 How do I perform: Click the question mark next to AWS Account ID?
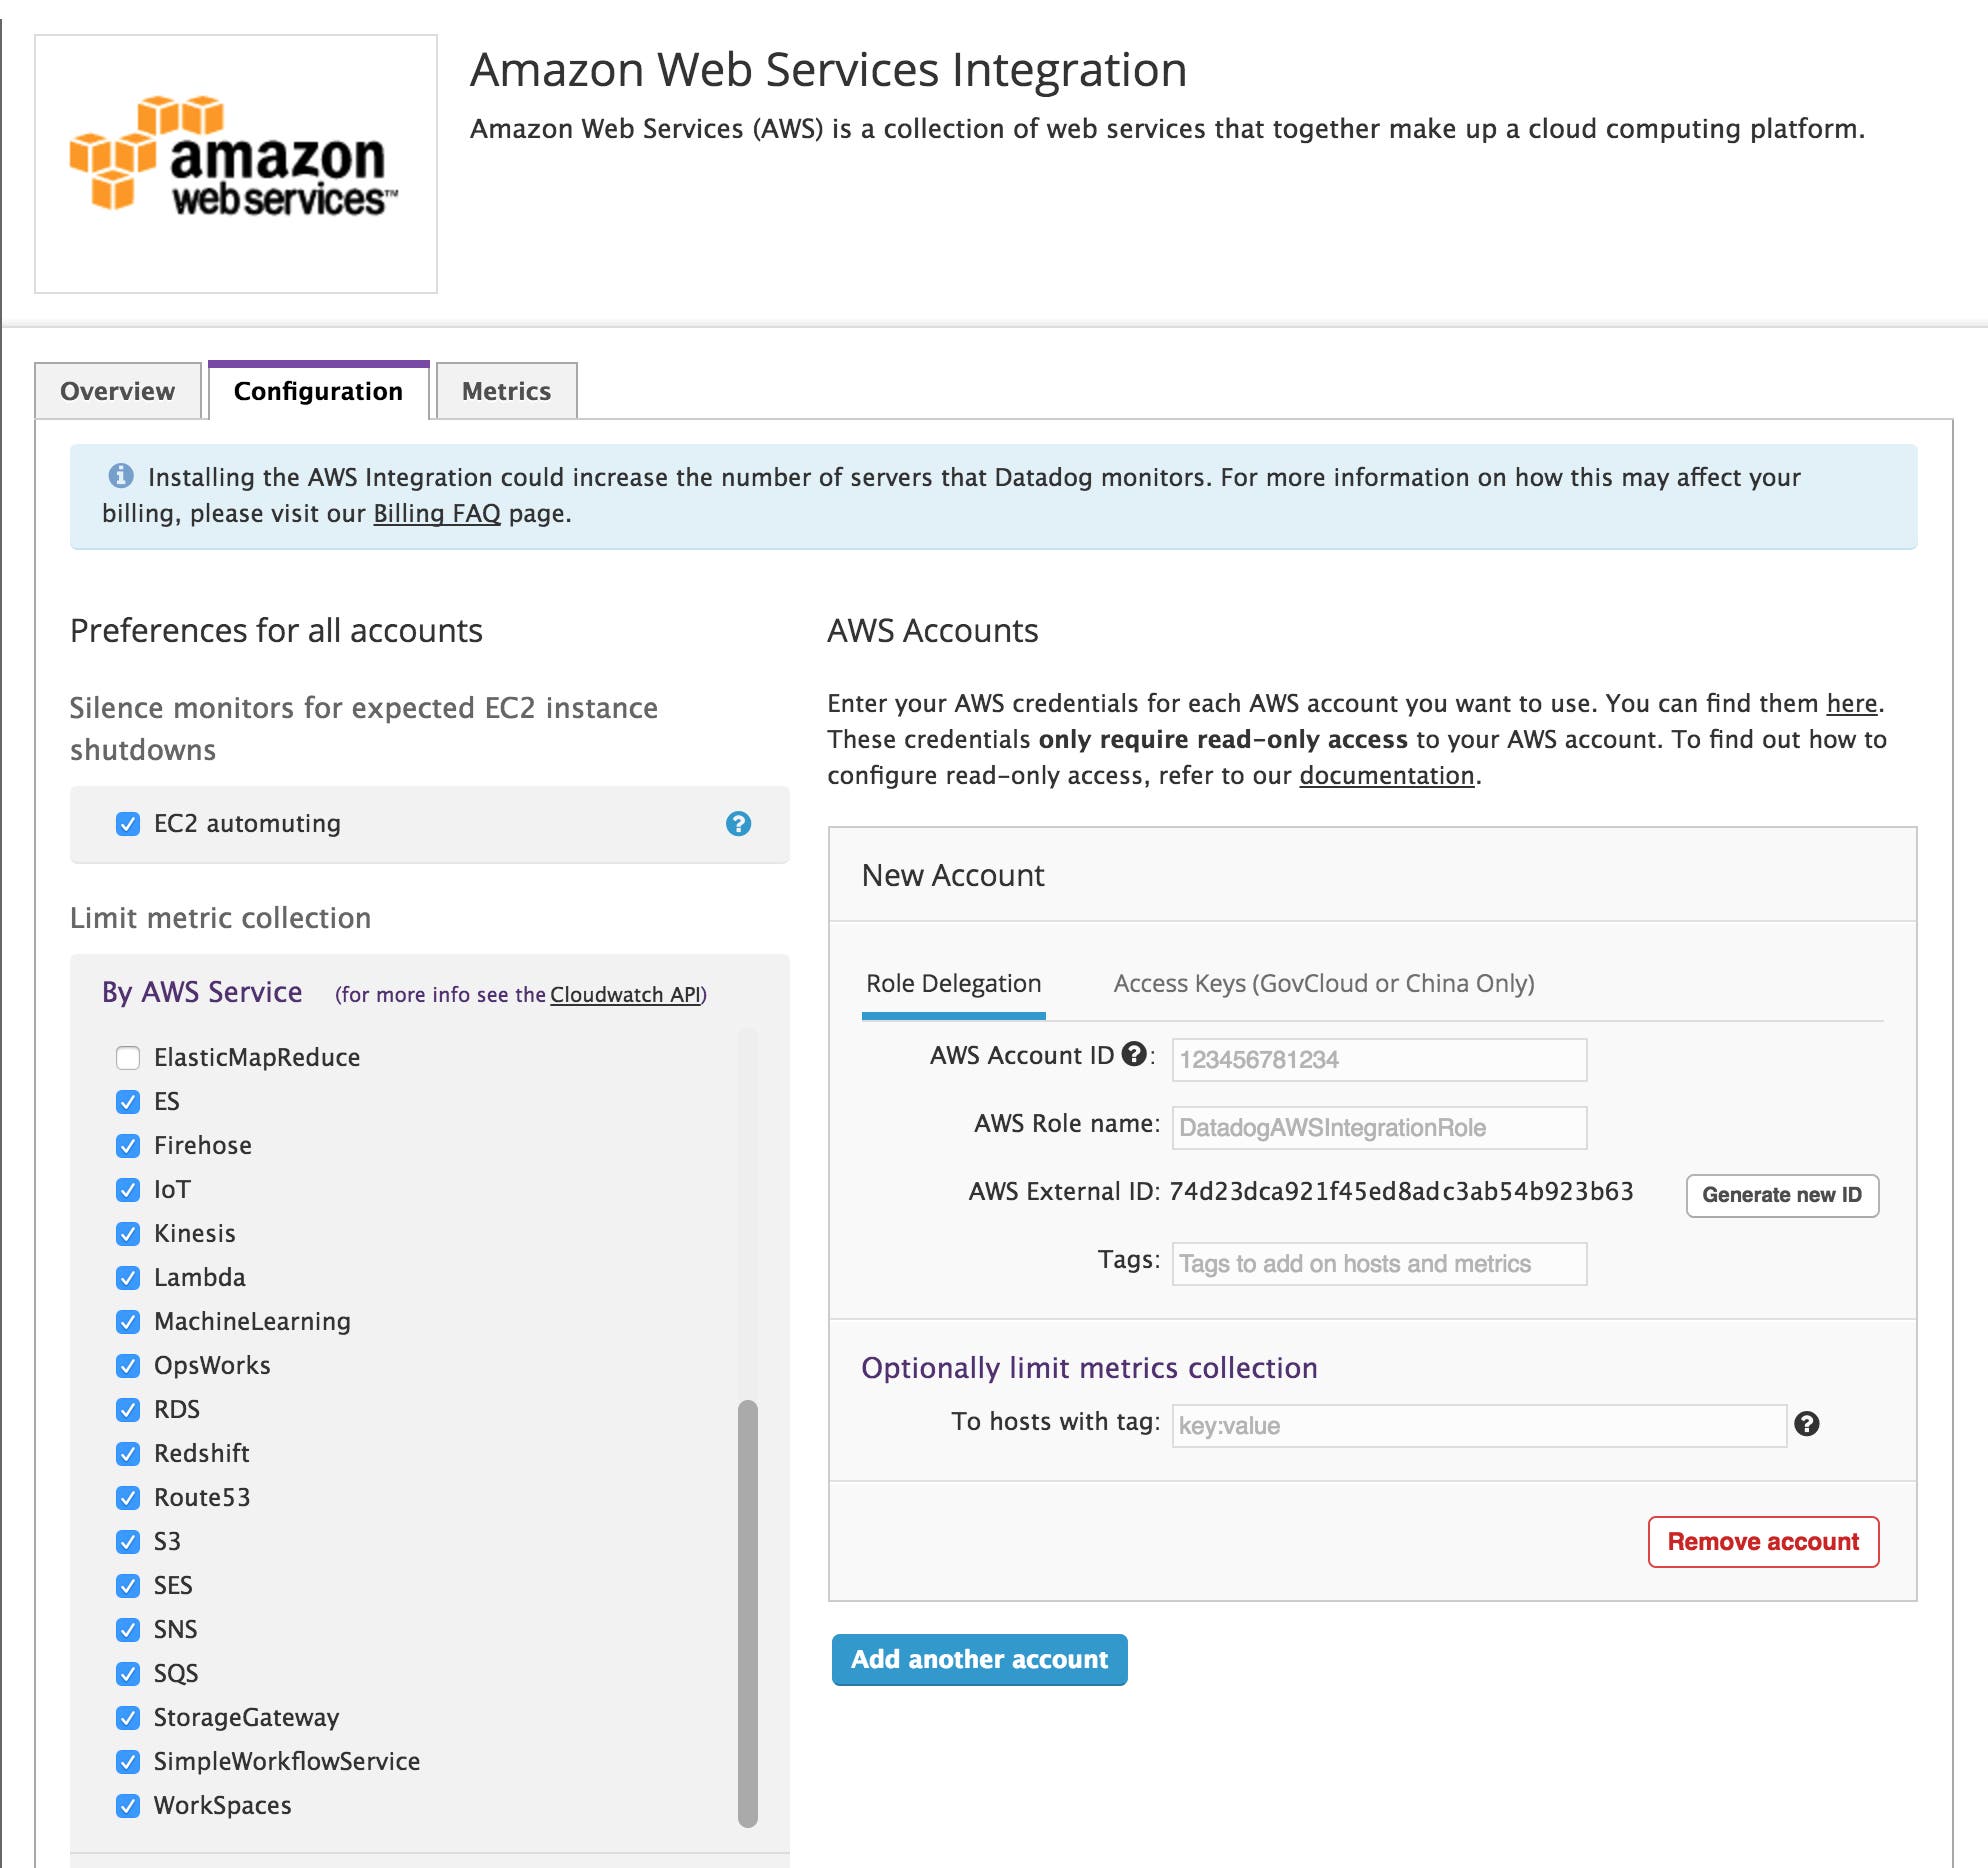pyautogui.click(x=1133, y=1053)
